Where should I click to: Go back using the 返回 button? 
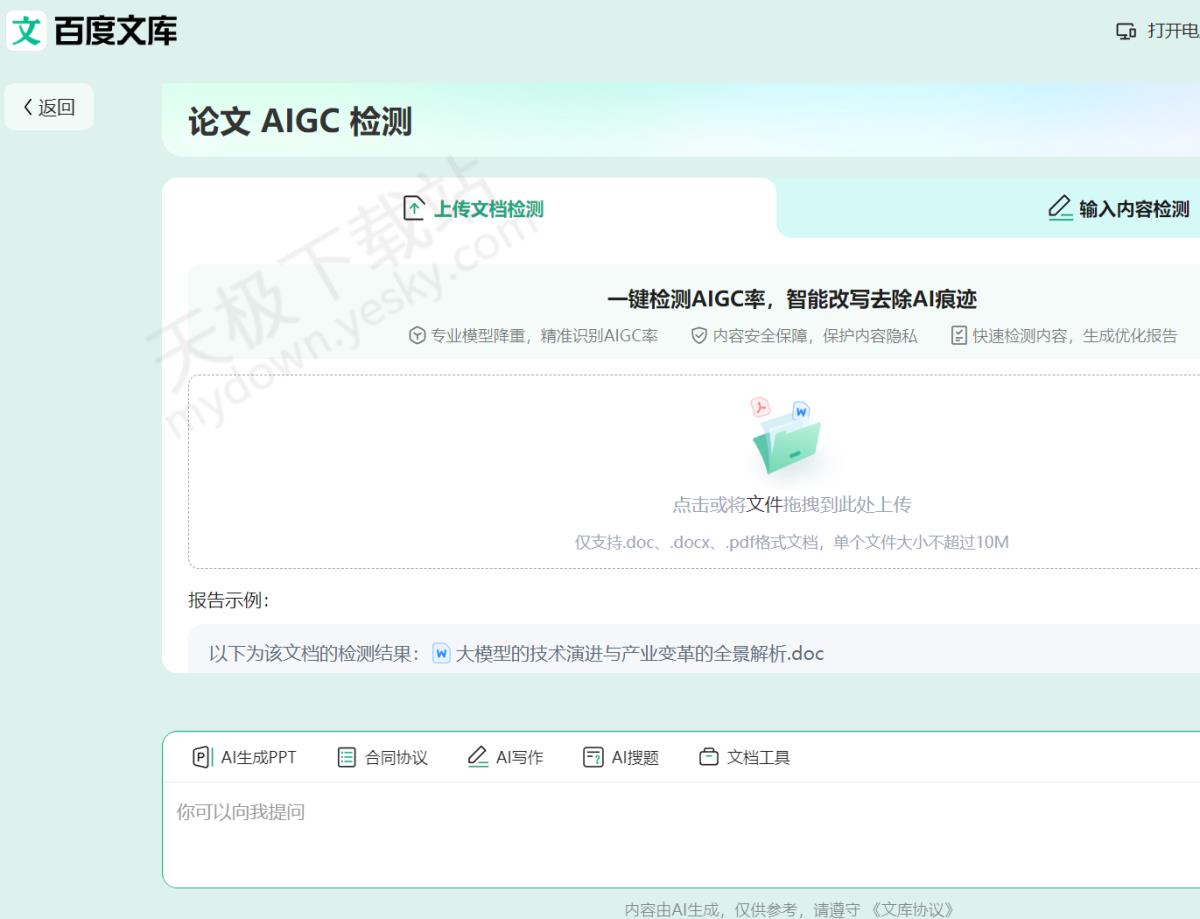[49, 107]
